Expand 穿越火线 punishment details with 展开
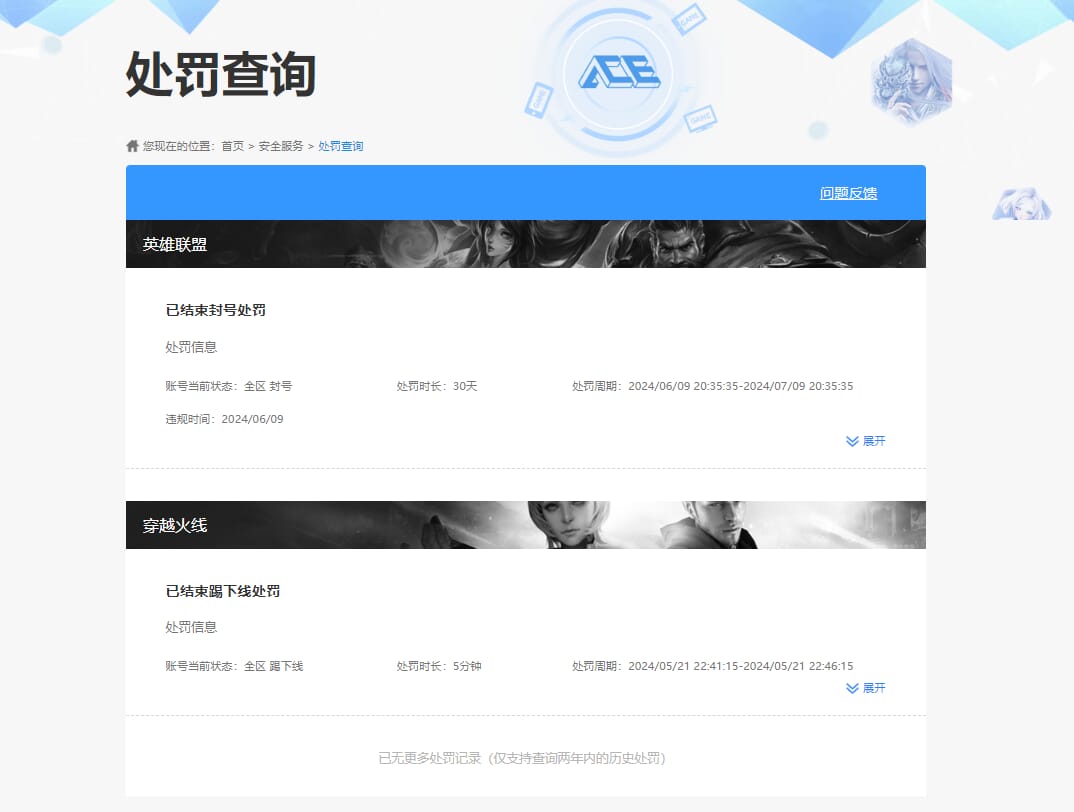Image resolution: width=1074 pixels, height=812 pixels. point(866,687)
